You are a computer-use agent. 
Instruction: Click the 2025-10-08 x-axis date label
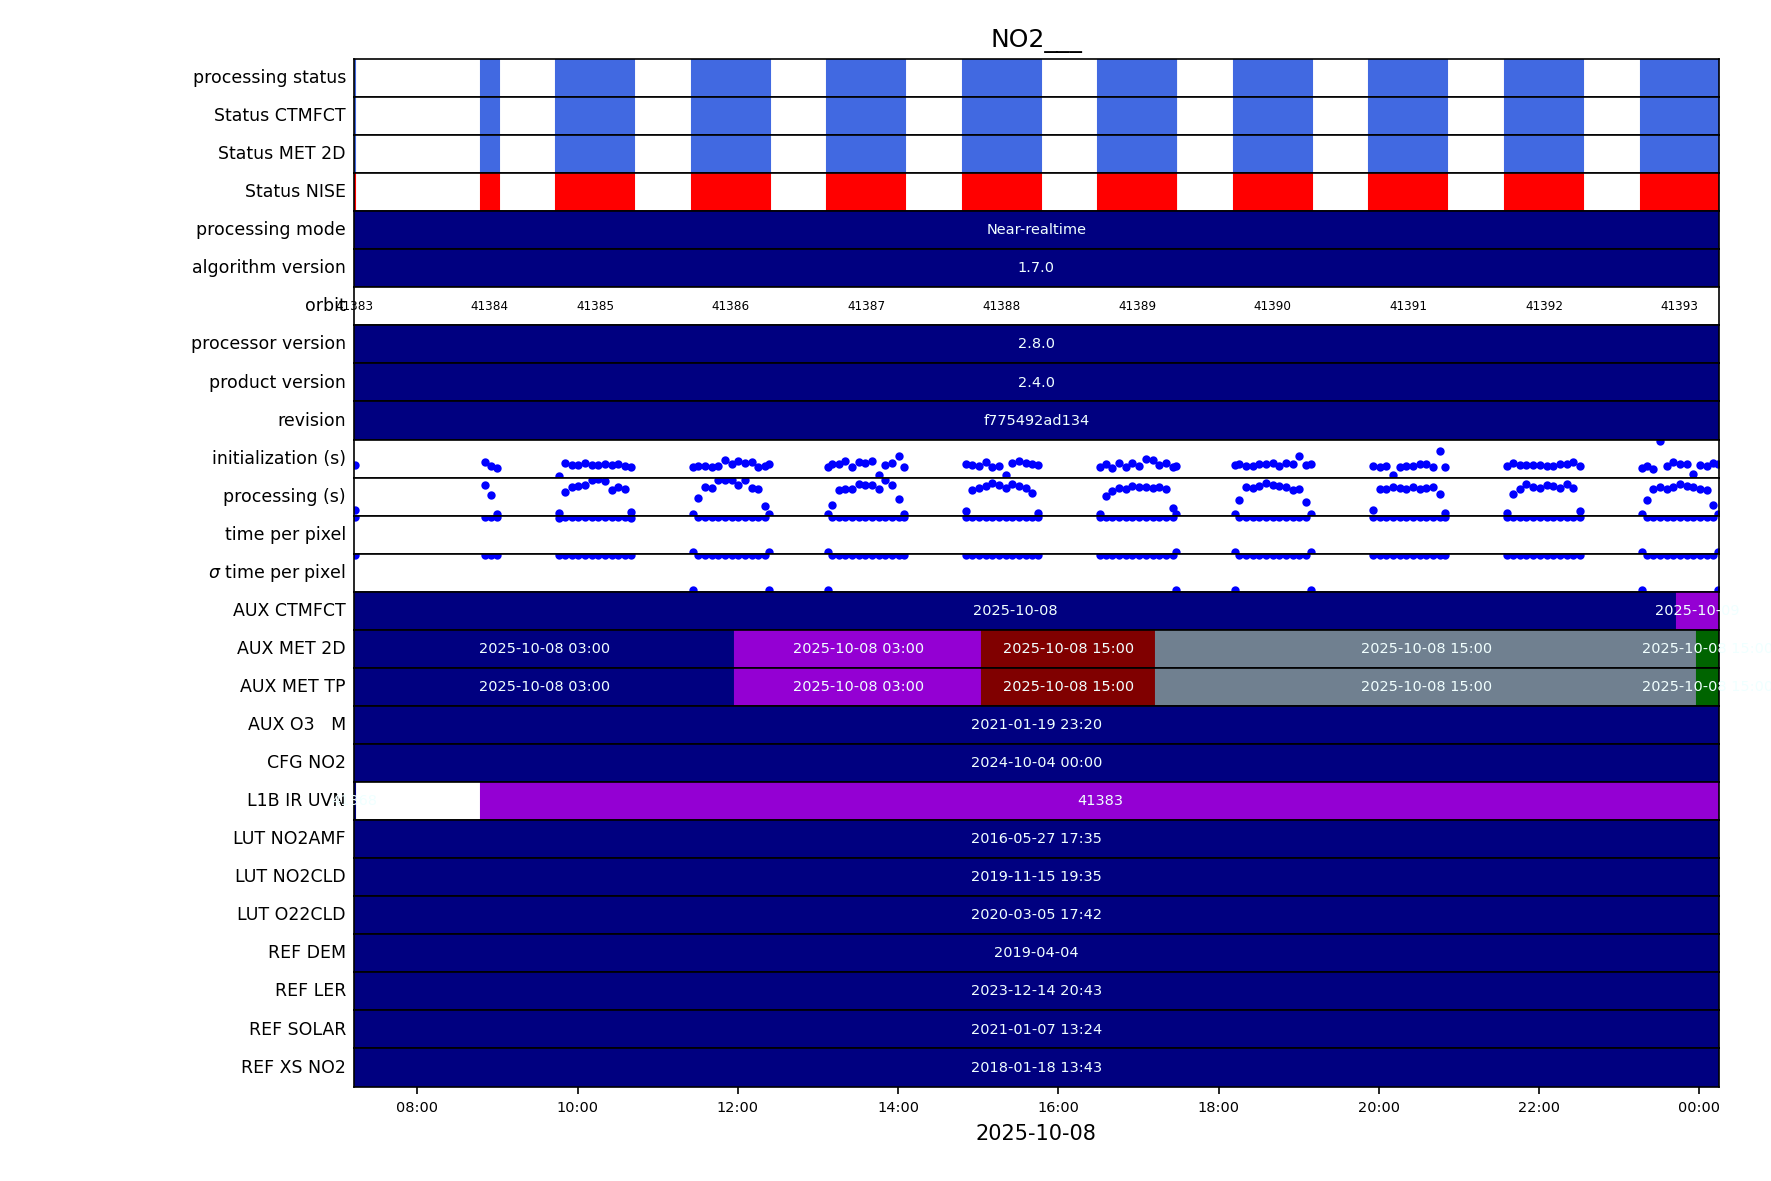point(1035,1133)
